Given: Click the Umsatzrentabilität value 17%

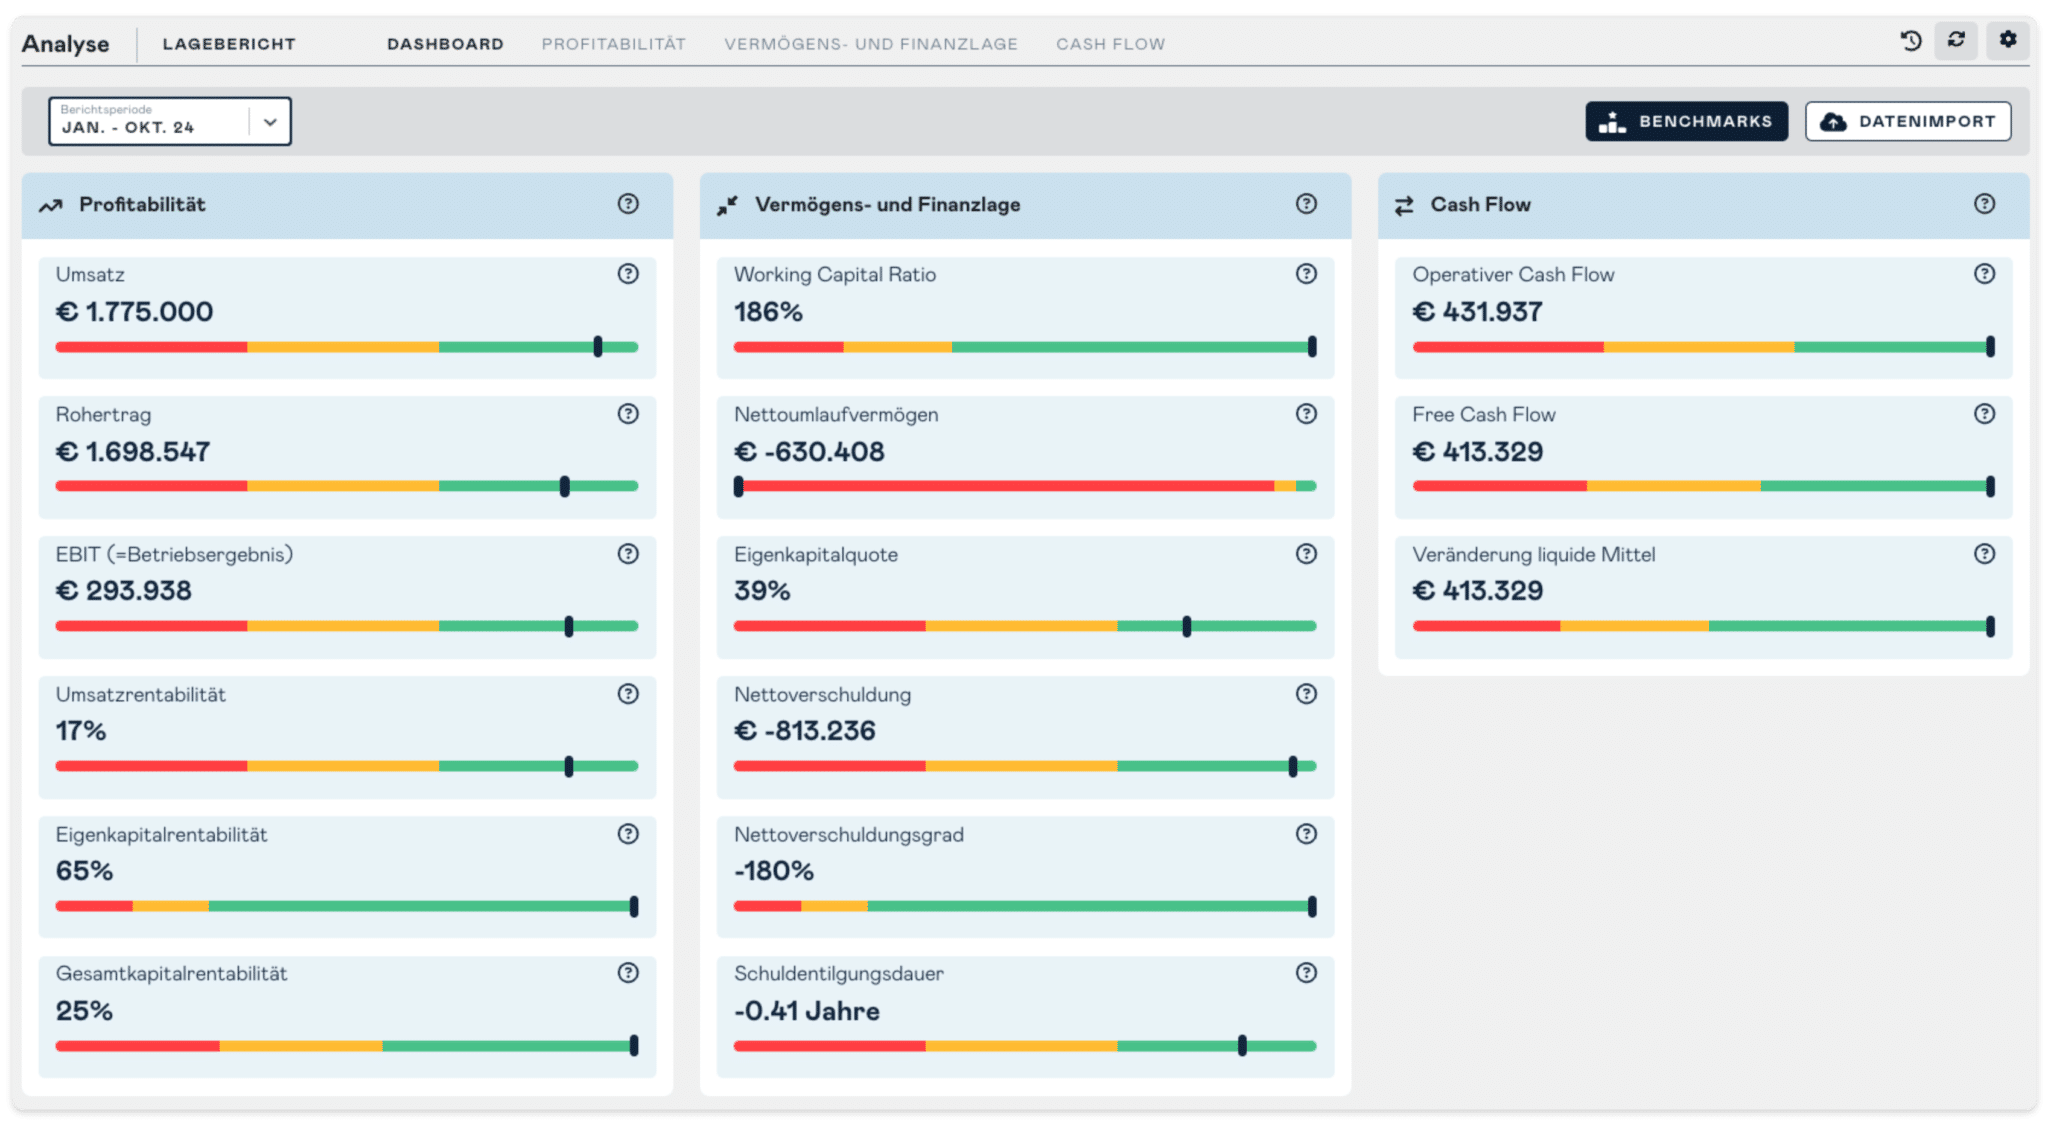Looking at the screenshot, I should click(81, 731).
